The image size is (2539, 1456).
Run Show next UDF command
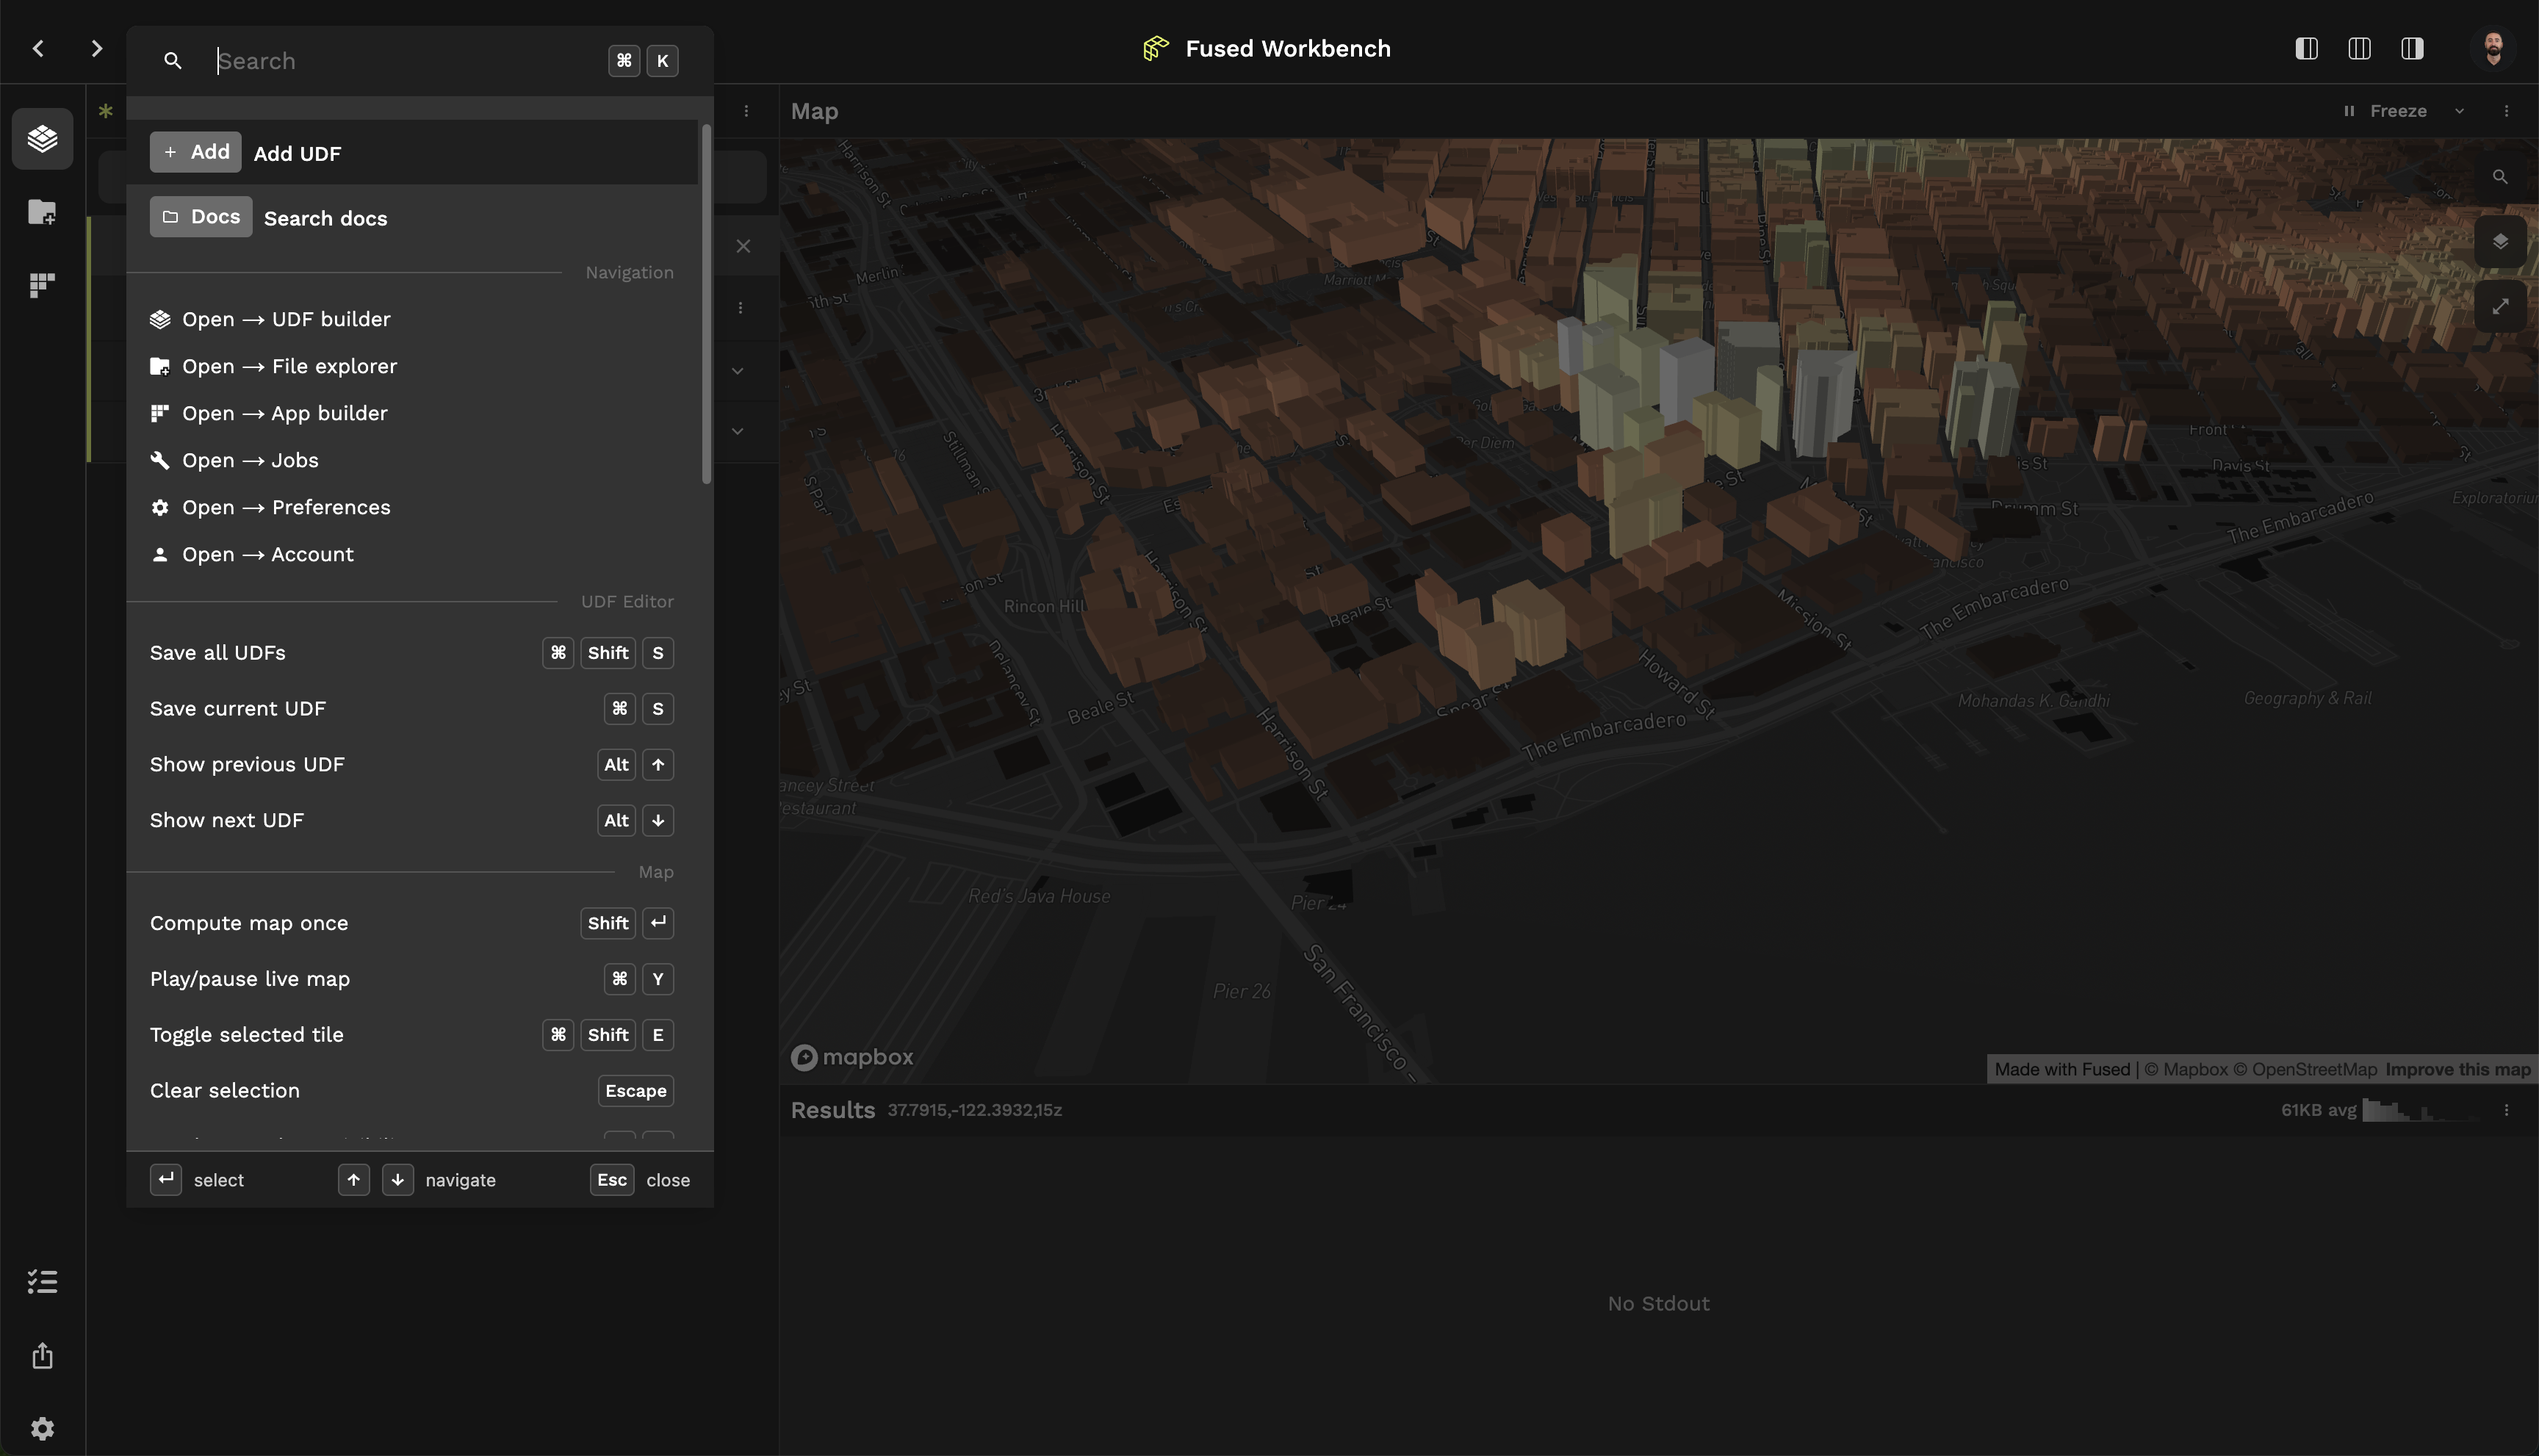pyautogui.click(x=413, y=821)
